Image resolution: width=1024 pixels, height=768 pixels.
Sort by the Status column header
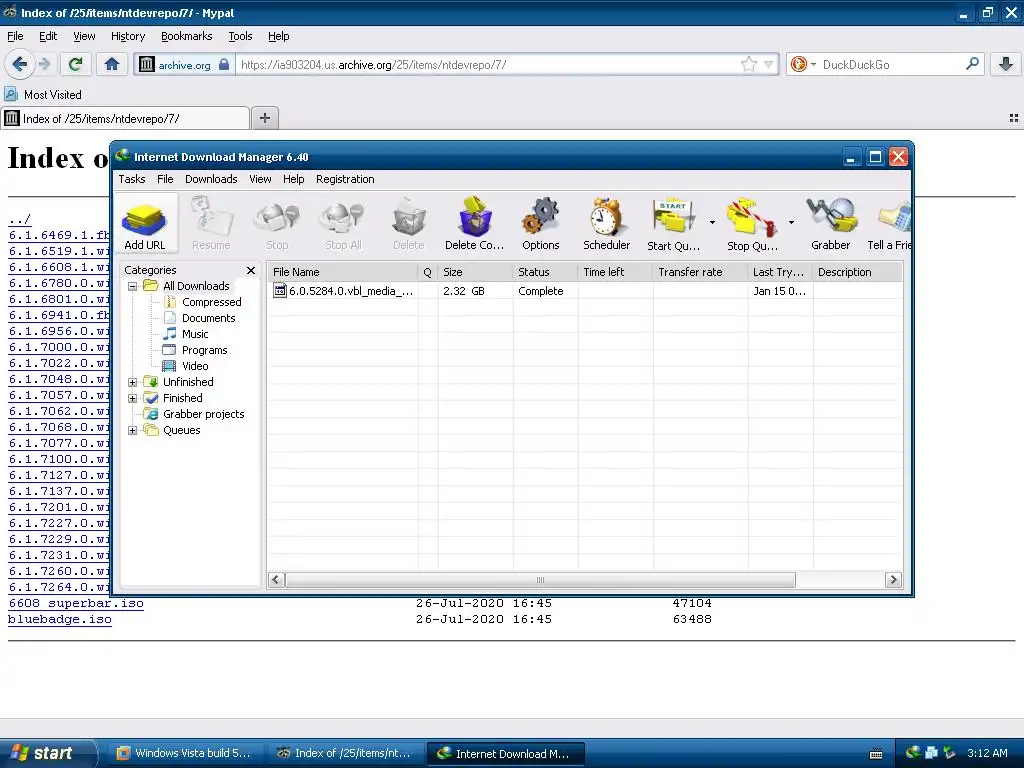[x=545, y=272]
